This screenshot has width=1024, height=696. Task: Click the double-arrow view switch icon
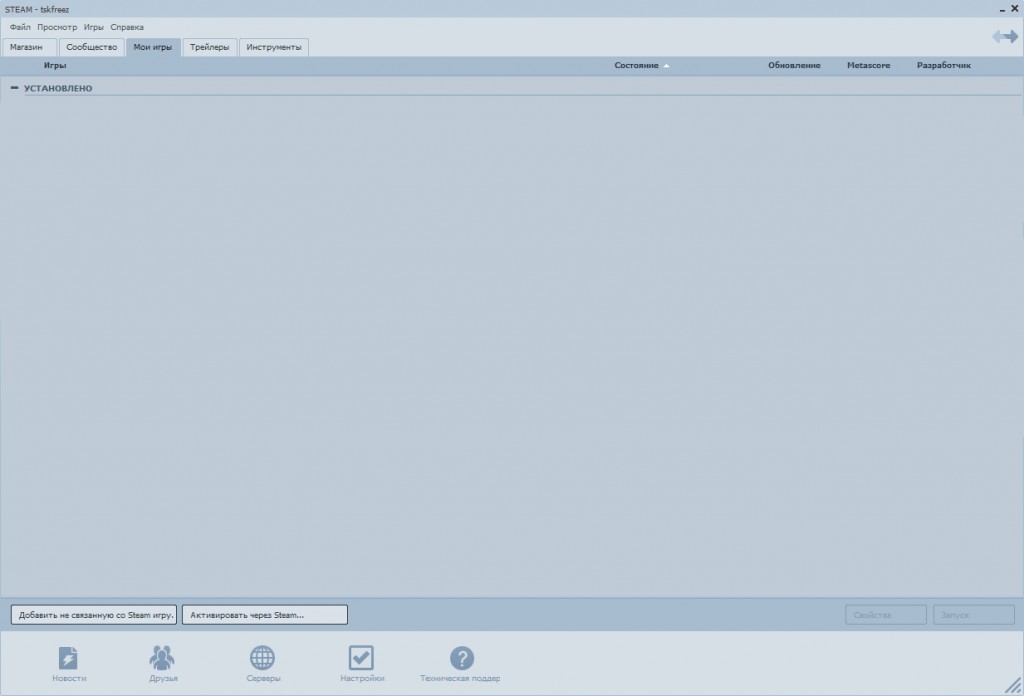pos(1004,37)
